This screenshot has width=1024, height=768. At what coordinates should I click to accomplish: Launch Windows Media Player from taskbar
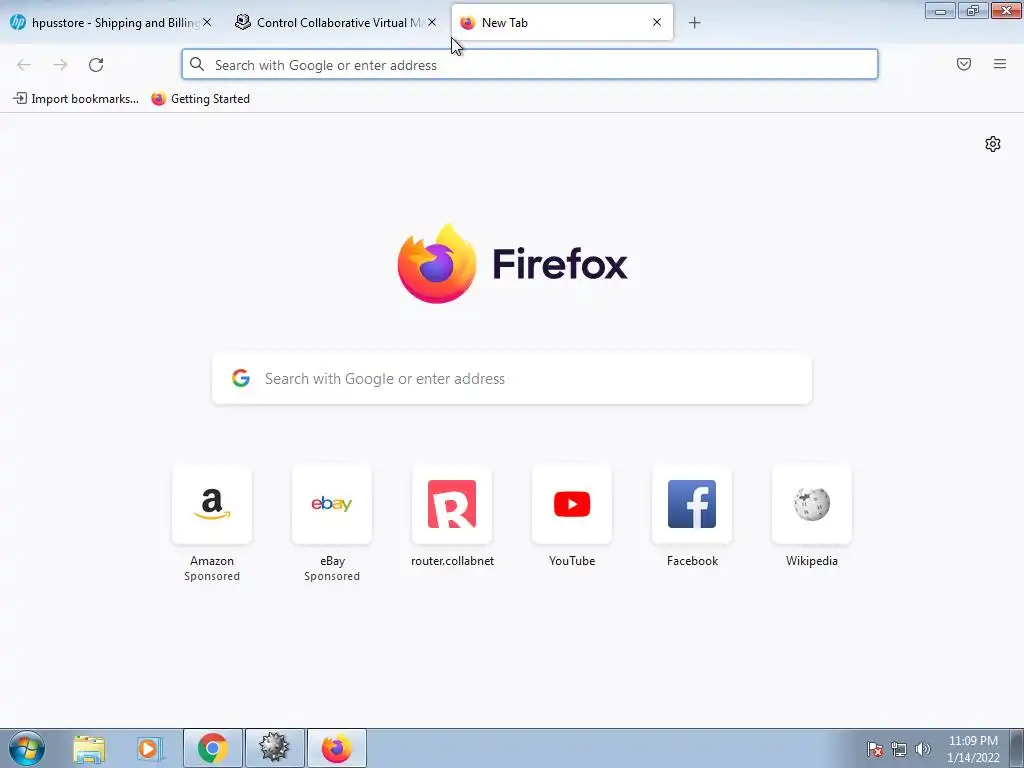(149, 749)
